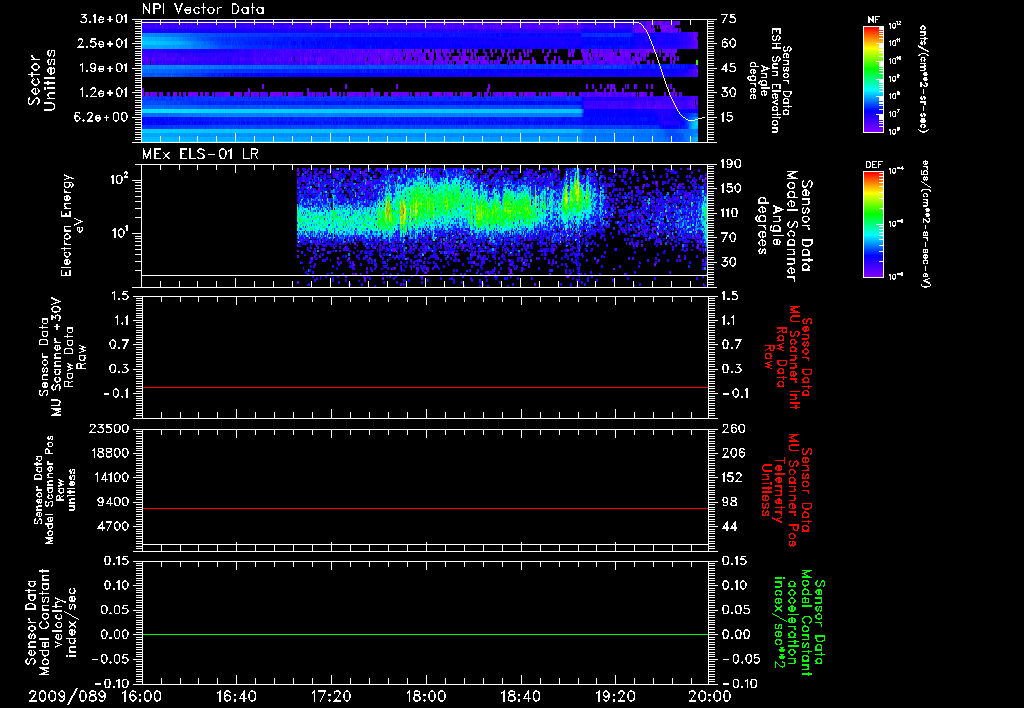This screenshot has height=708, width=1024.
Task: Select the 'ESH Sun Elevation Angle' axis title
Action: [x=770, y=80]
